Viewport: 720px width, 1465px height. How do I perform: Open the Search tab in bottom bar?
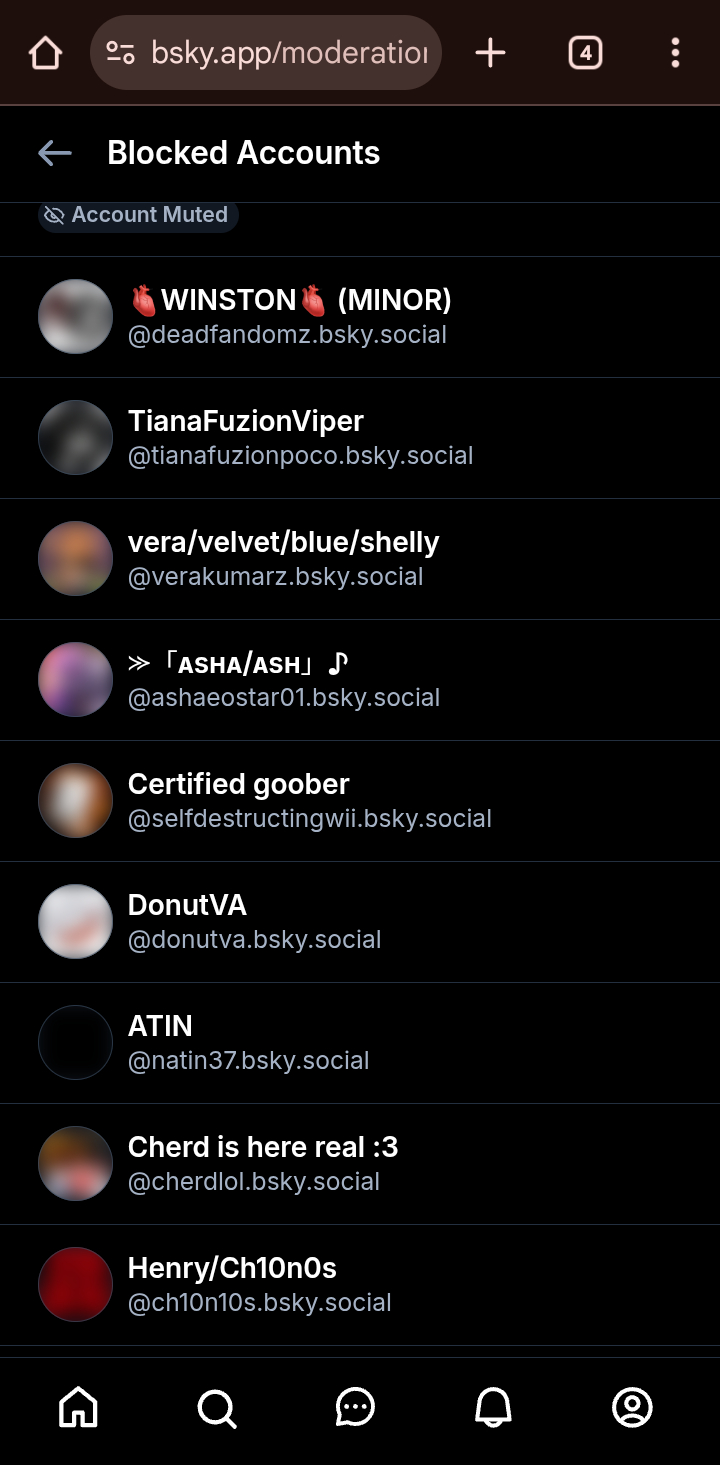[x=217, y=1407]
